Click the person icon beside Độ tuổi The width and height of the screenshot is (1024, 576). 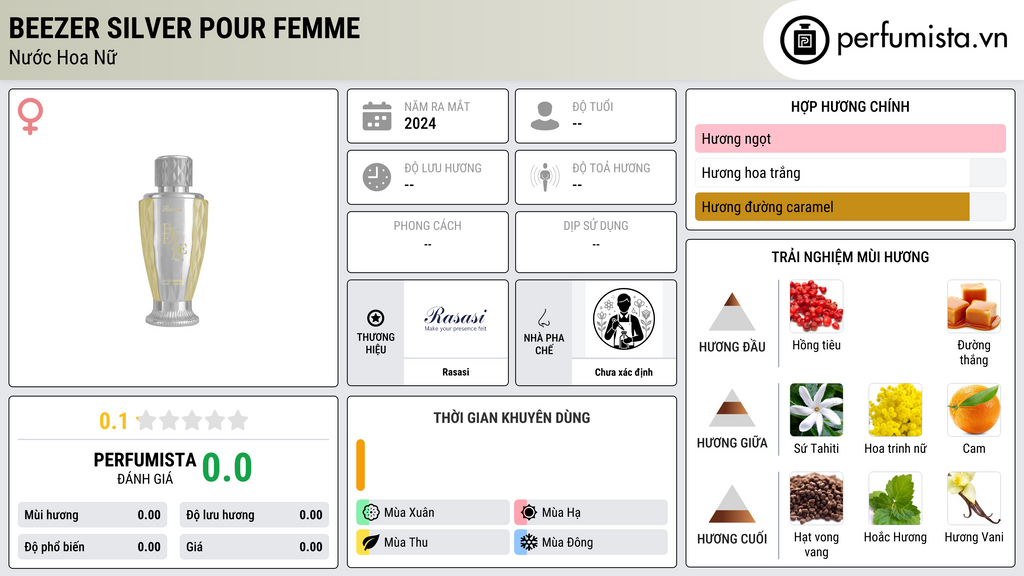coord(545,116)
